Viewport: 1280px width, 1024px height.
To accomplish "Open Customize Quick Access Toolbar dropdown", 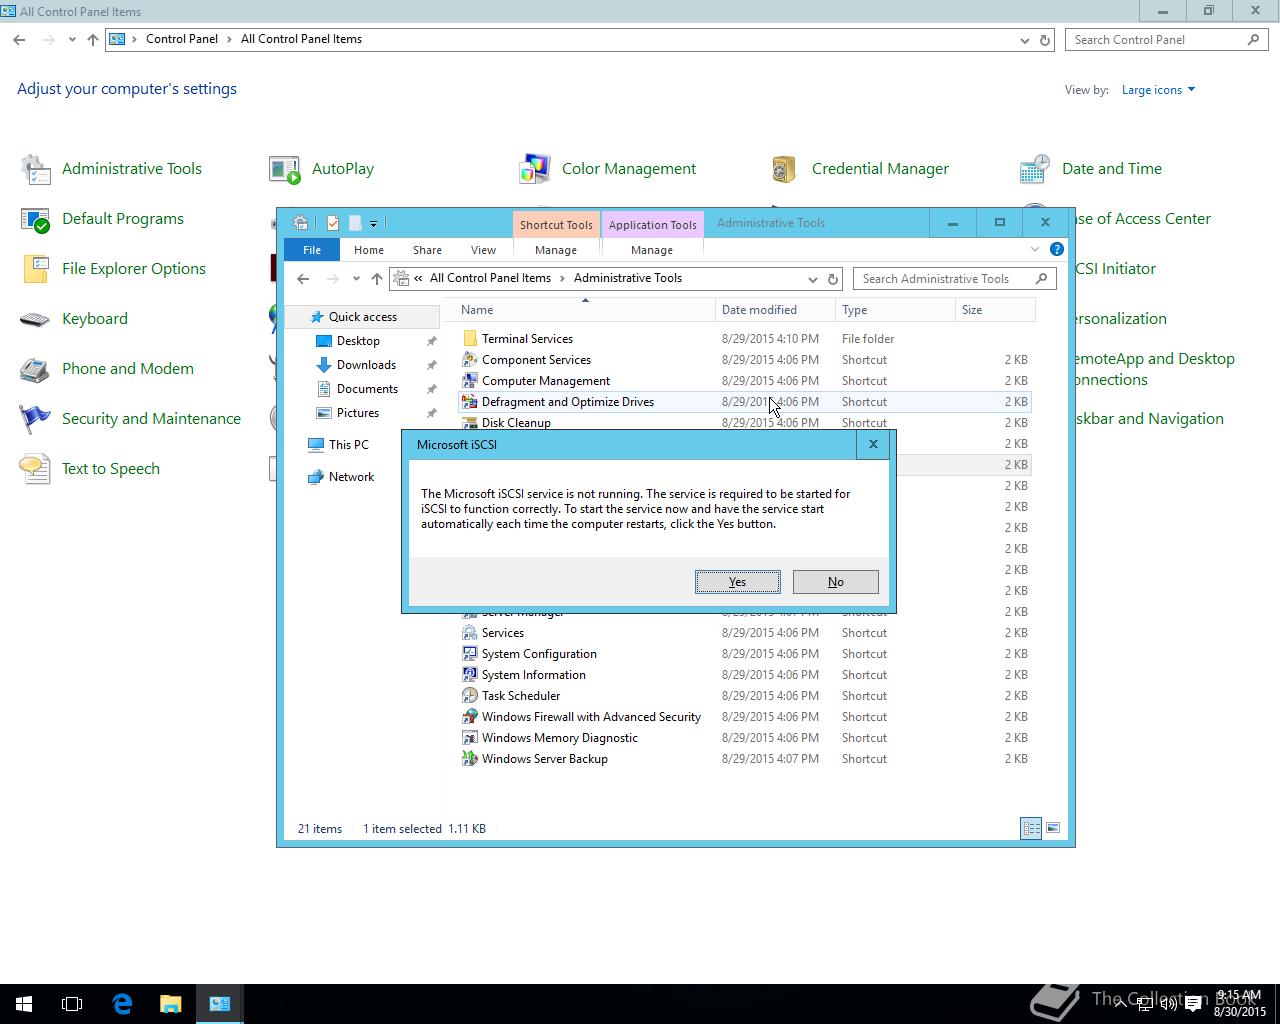I will (373, 223).
